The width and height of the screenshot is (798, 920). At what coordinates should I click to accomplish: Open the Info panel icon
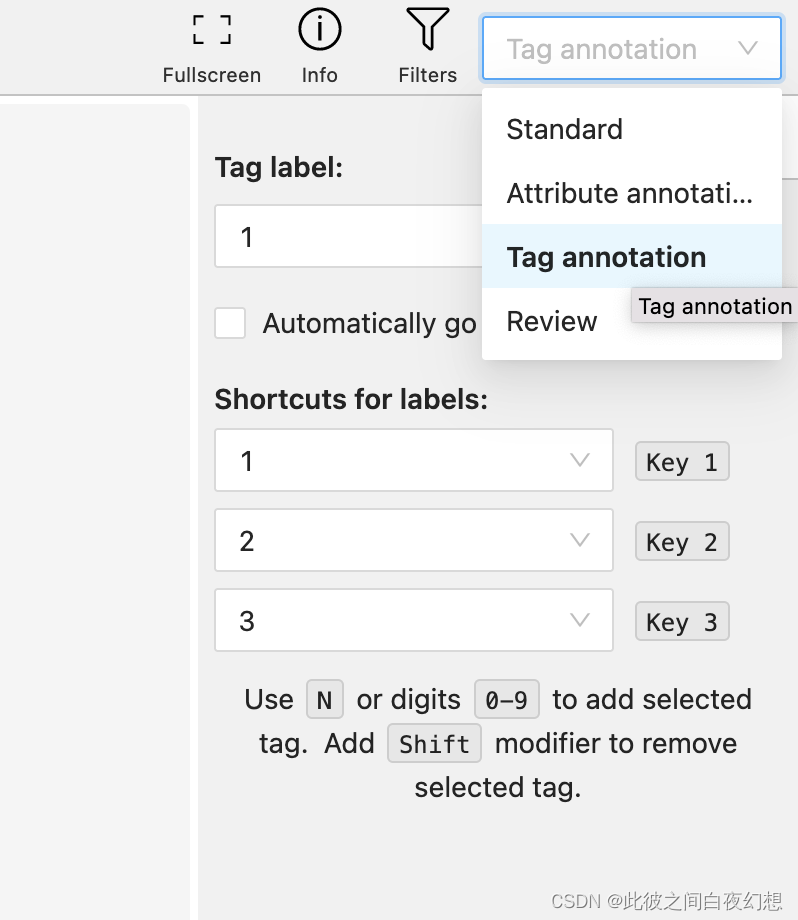tap(319, 30)
